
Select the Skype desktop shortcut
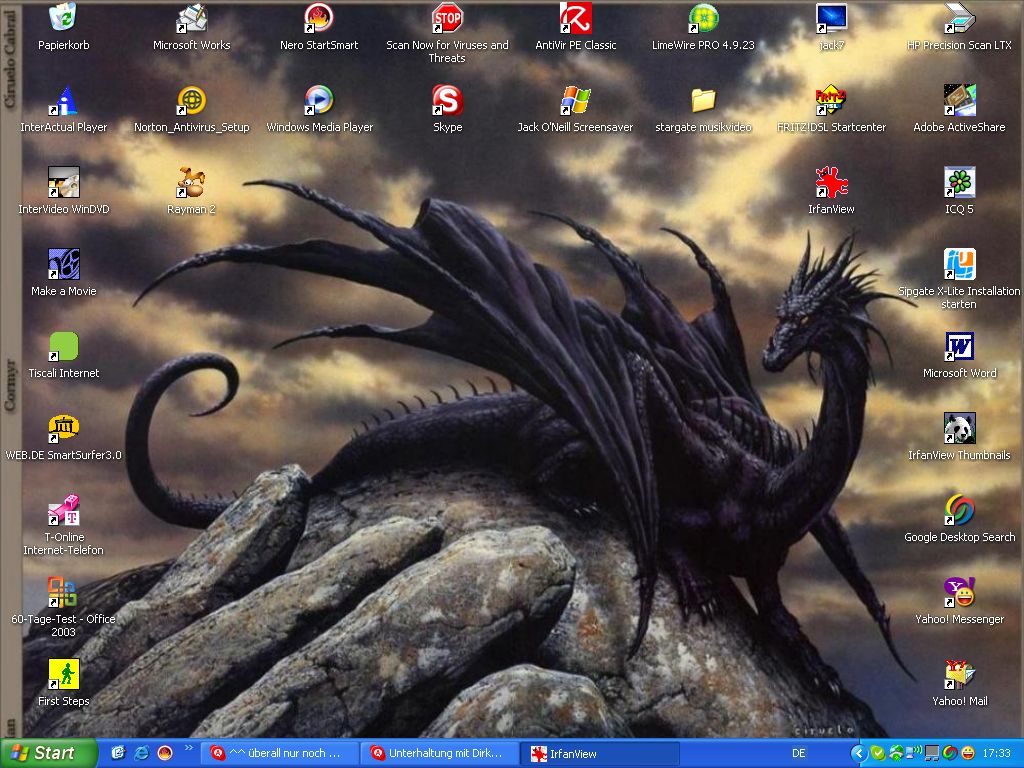tap(447, 101)
